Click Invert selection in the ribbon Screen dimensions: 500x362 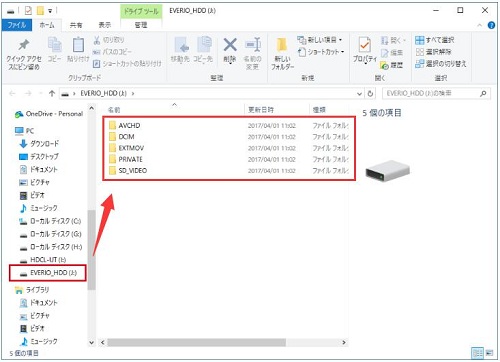441,63
